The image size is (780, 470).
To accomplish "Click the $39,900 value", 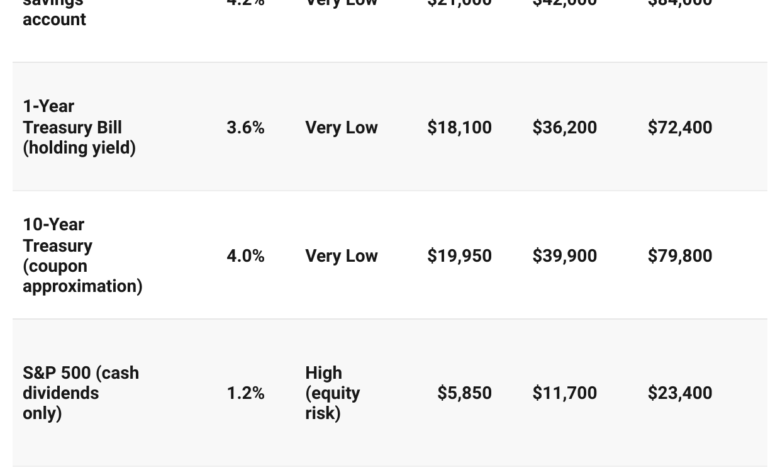I will point(564,255).
